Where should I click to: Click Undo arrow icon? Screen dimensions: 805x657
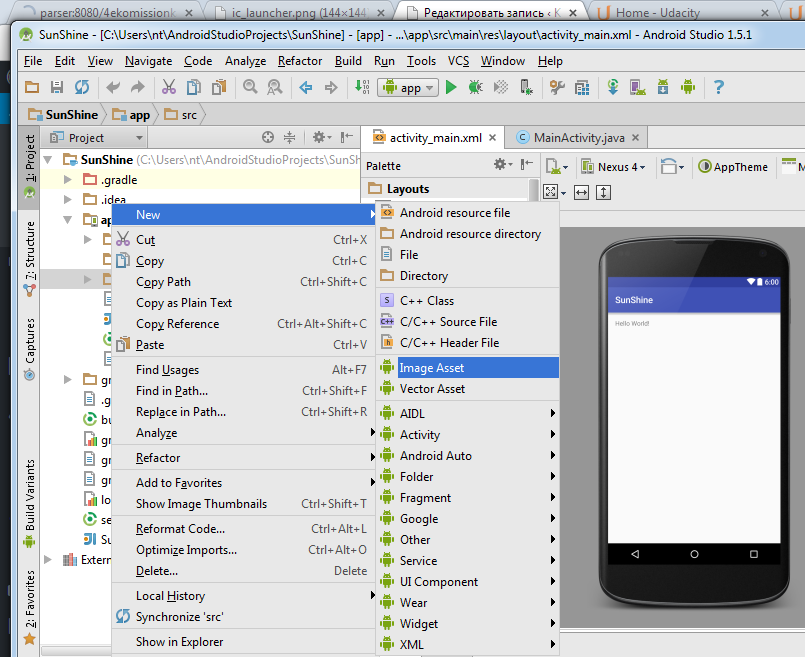tap(113, 87)
